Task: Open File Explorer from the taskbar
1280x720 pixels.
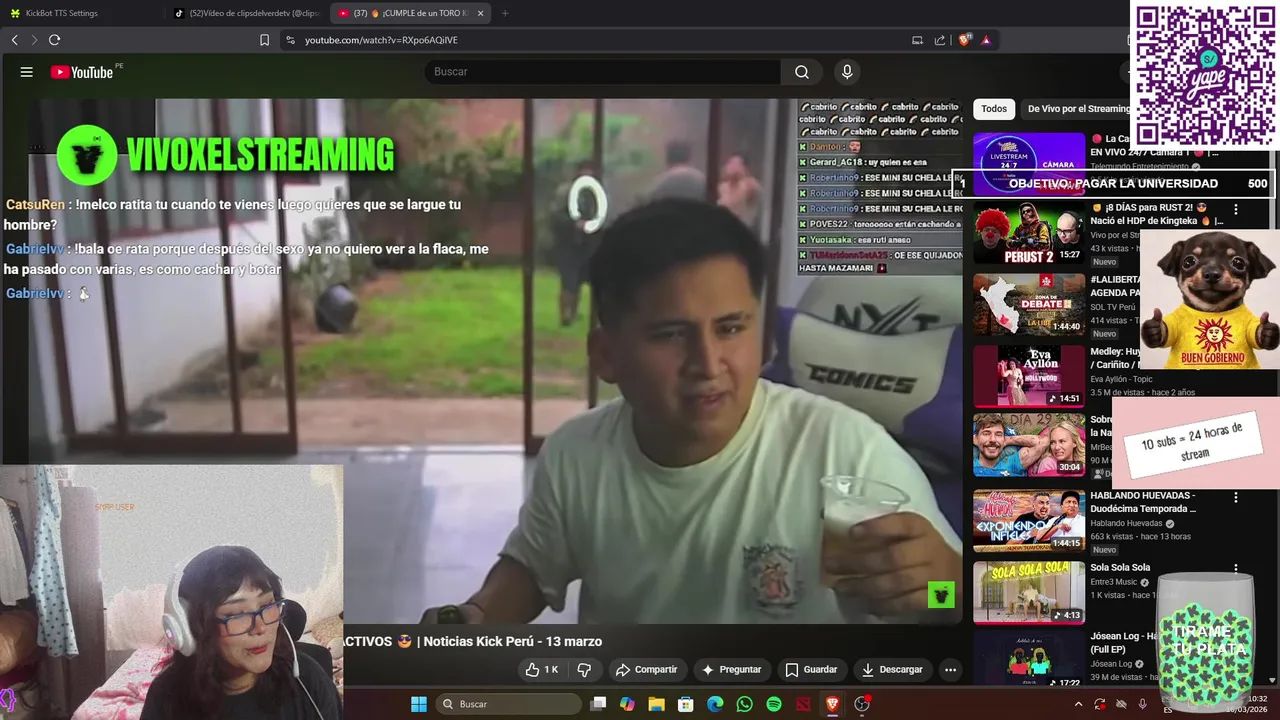Action: click(656, 704)
